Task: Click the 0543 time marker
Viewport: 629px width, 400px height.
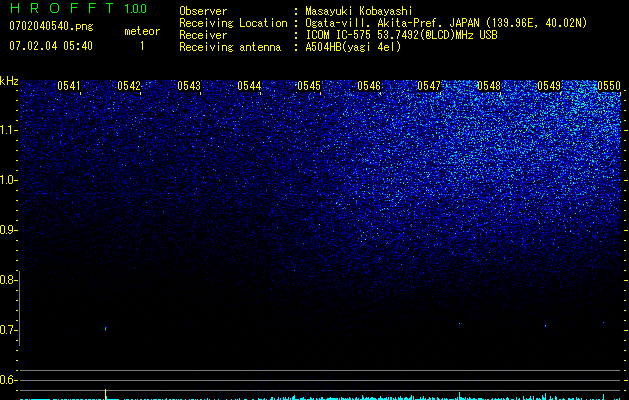Action: (189, 86)
